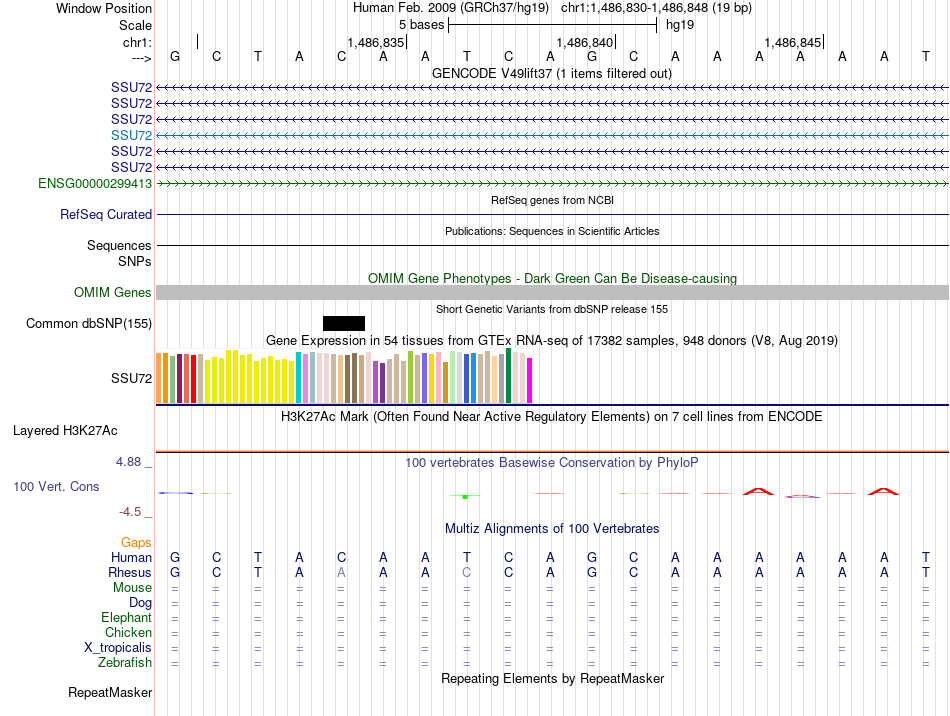This screenshot has width=950, height=716.
Task: Click the faded A in Rhesus row
Action: (x=341, y=572)
